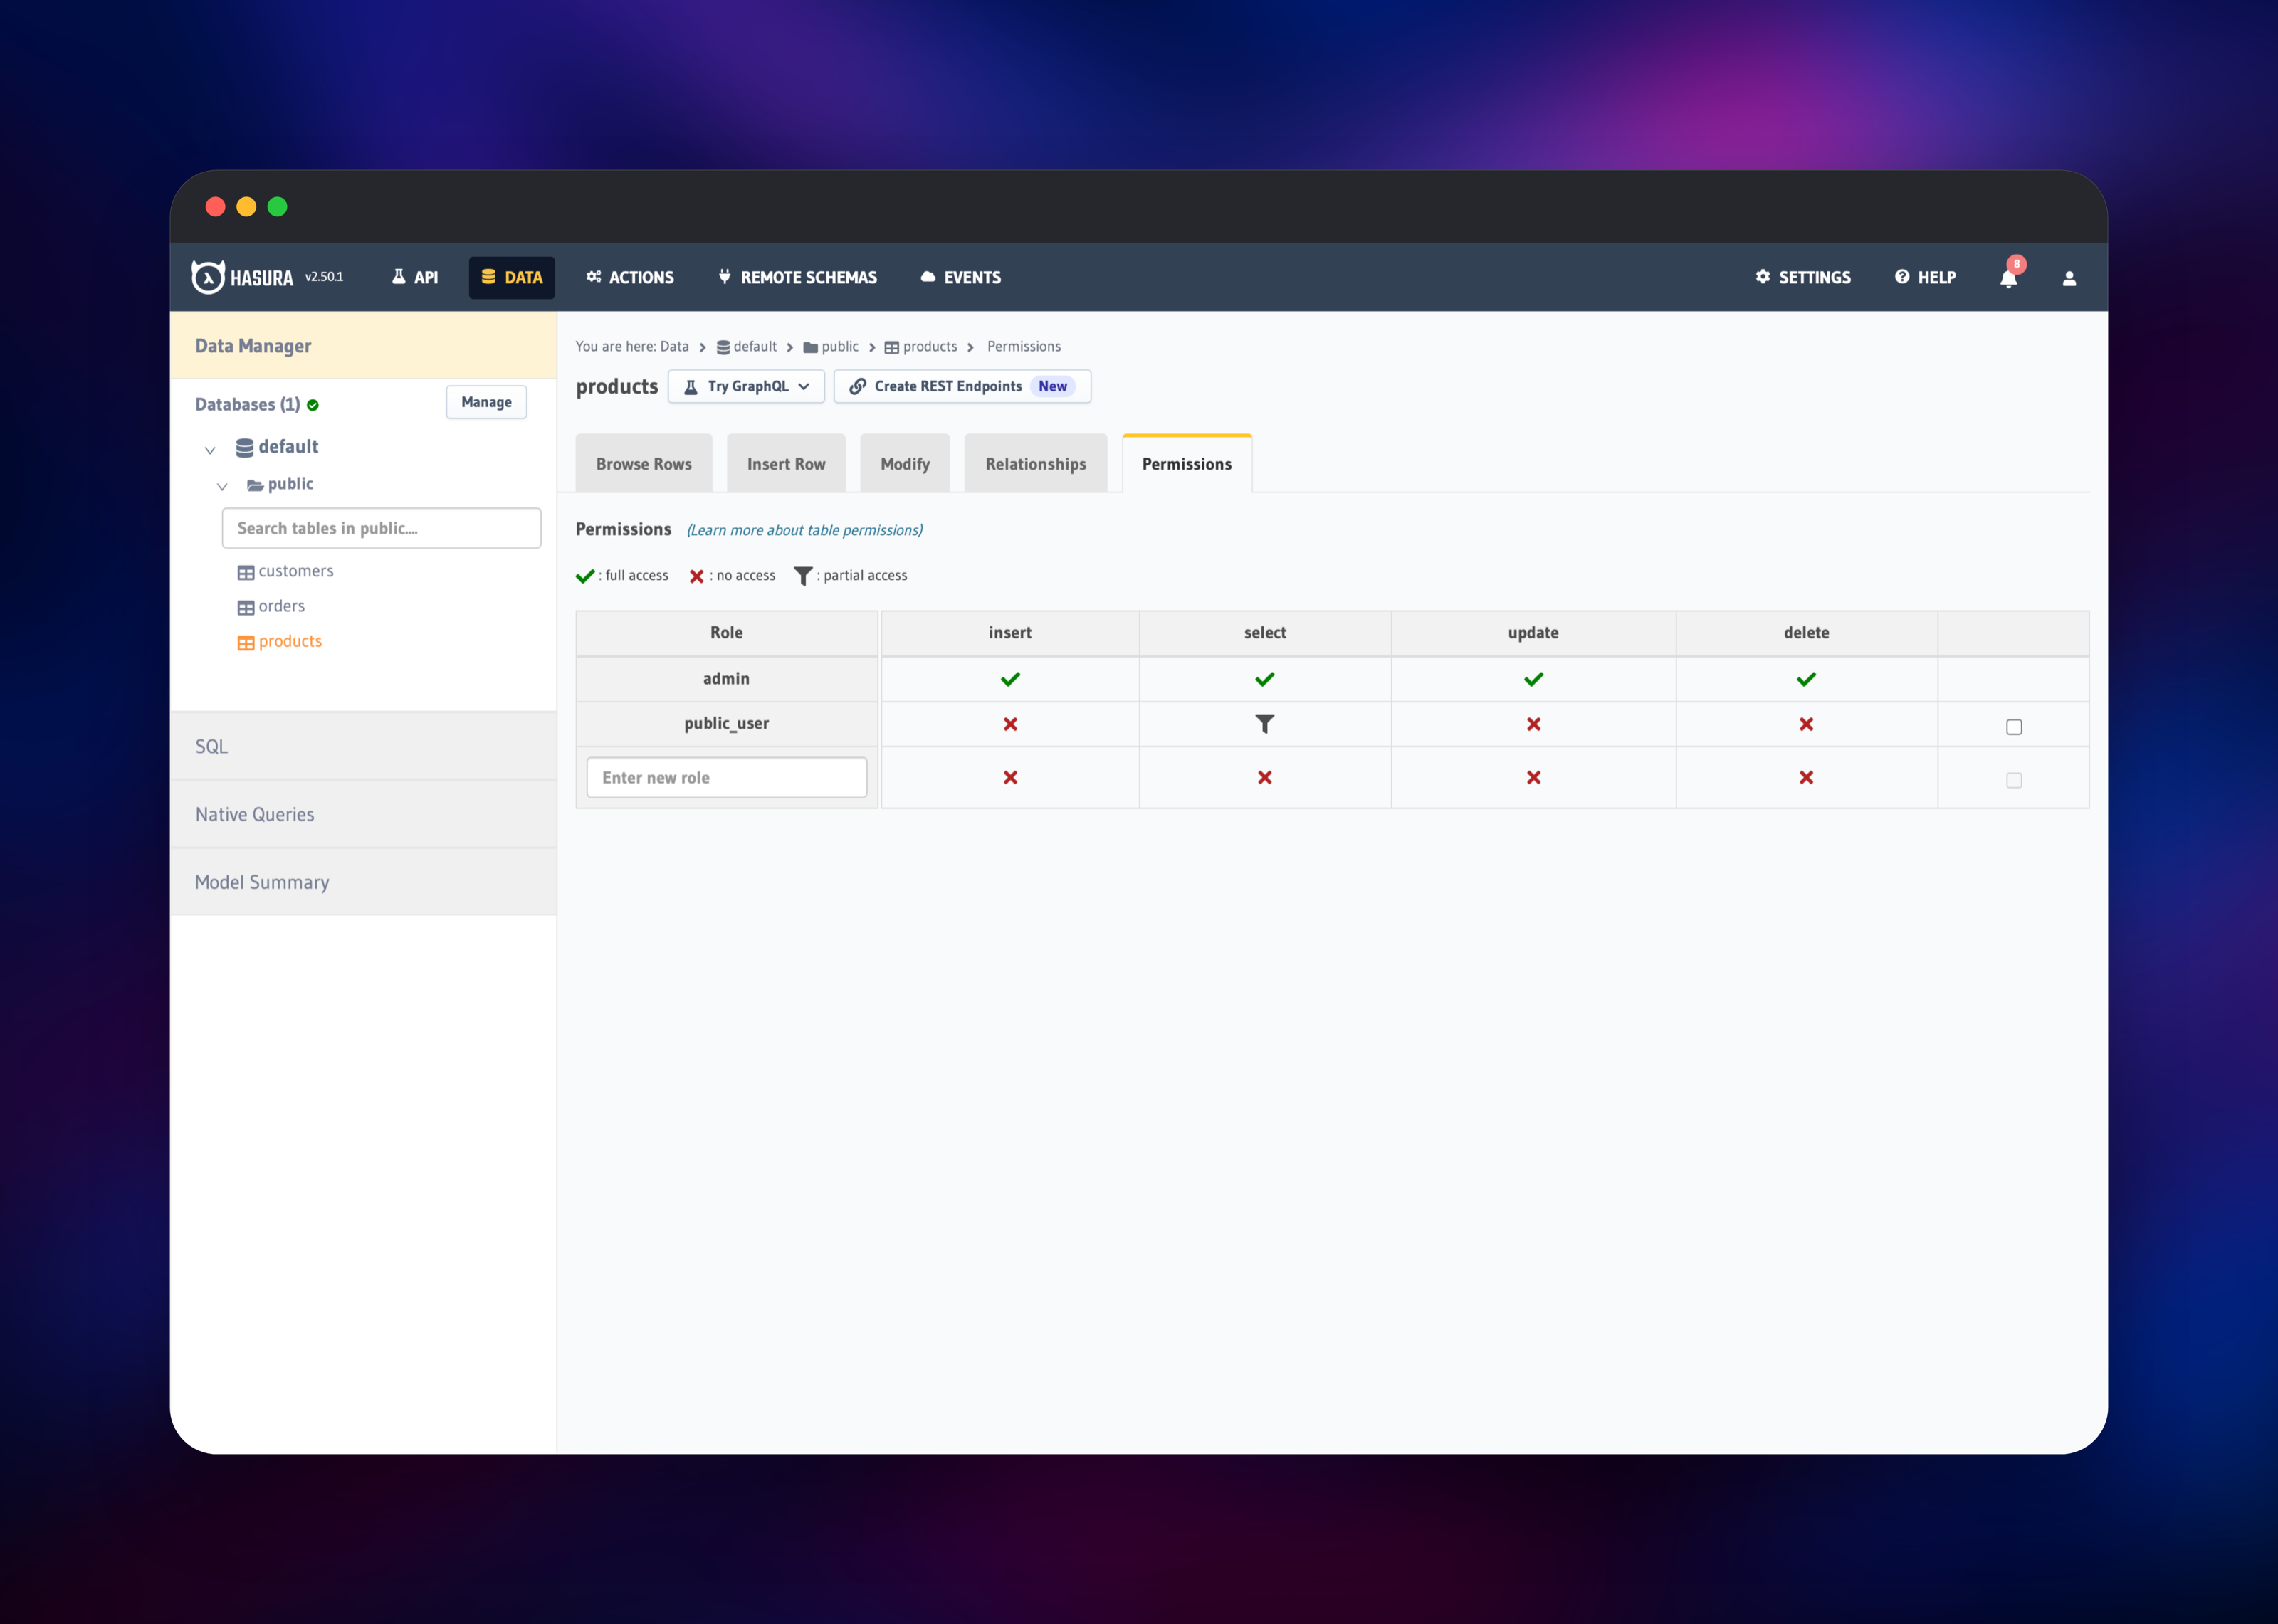Edit public_user delete permission cross

tap(1806, 724)
